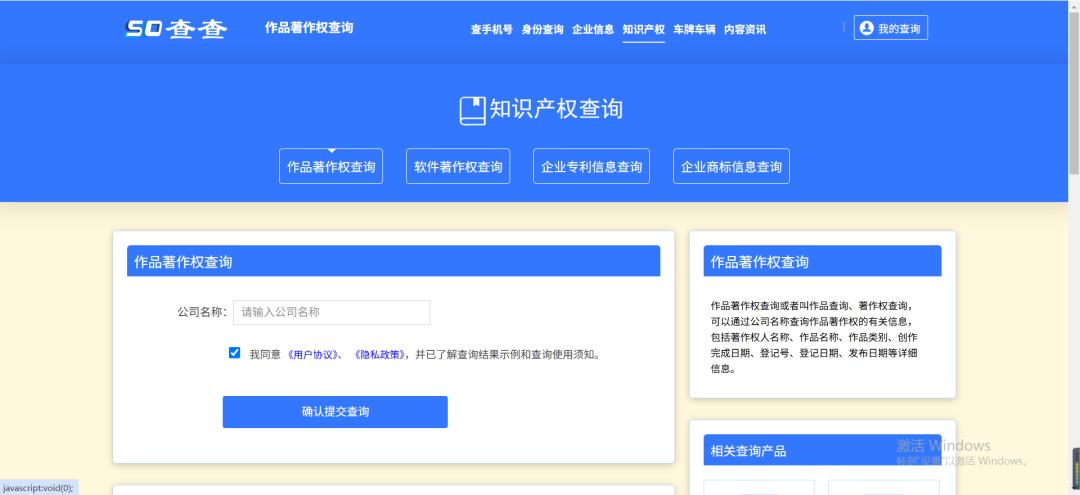The image size is (1080, 495).
Task: Uncheck the 我同意 agreement checkbox
Action: pyautogui.click(x=234, y=353)
